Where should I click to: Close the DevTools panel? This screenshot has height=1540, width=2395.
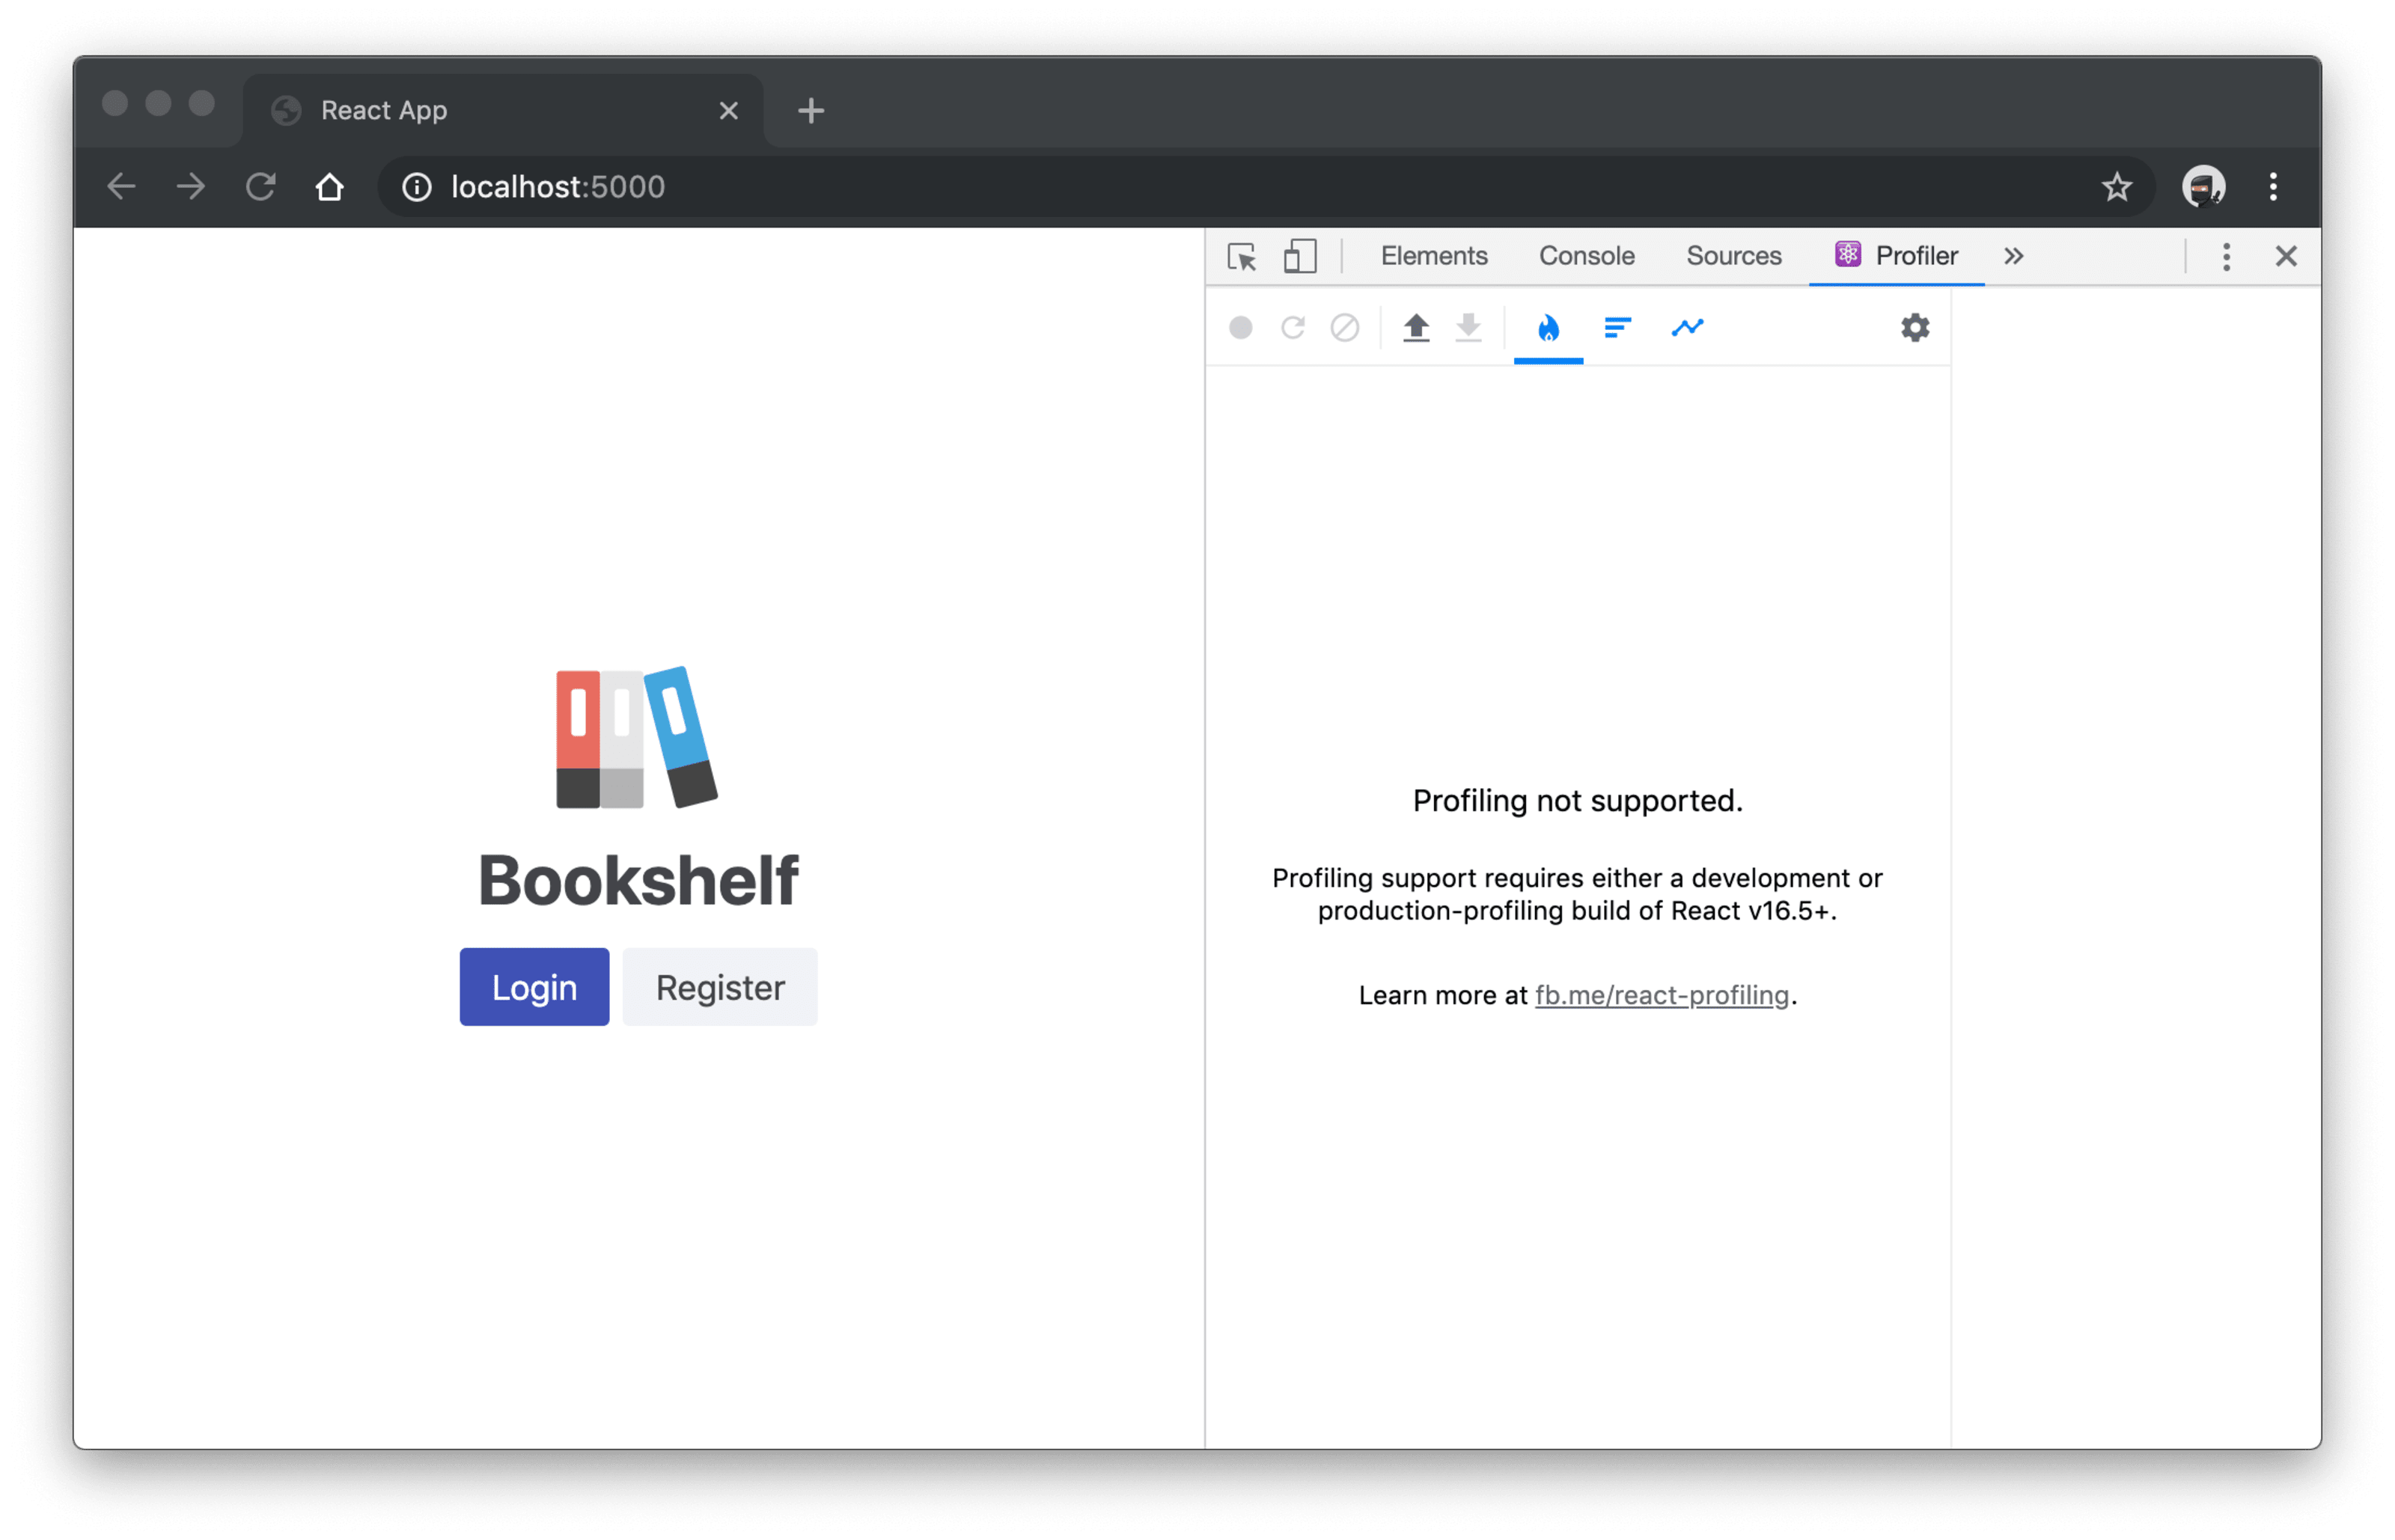click(x=2285, y=256)
